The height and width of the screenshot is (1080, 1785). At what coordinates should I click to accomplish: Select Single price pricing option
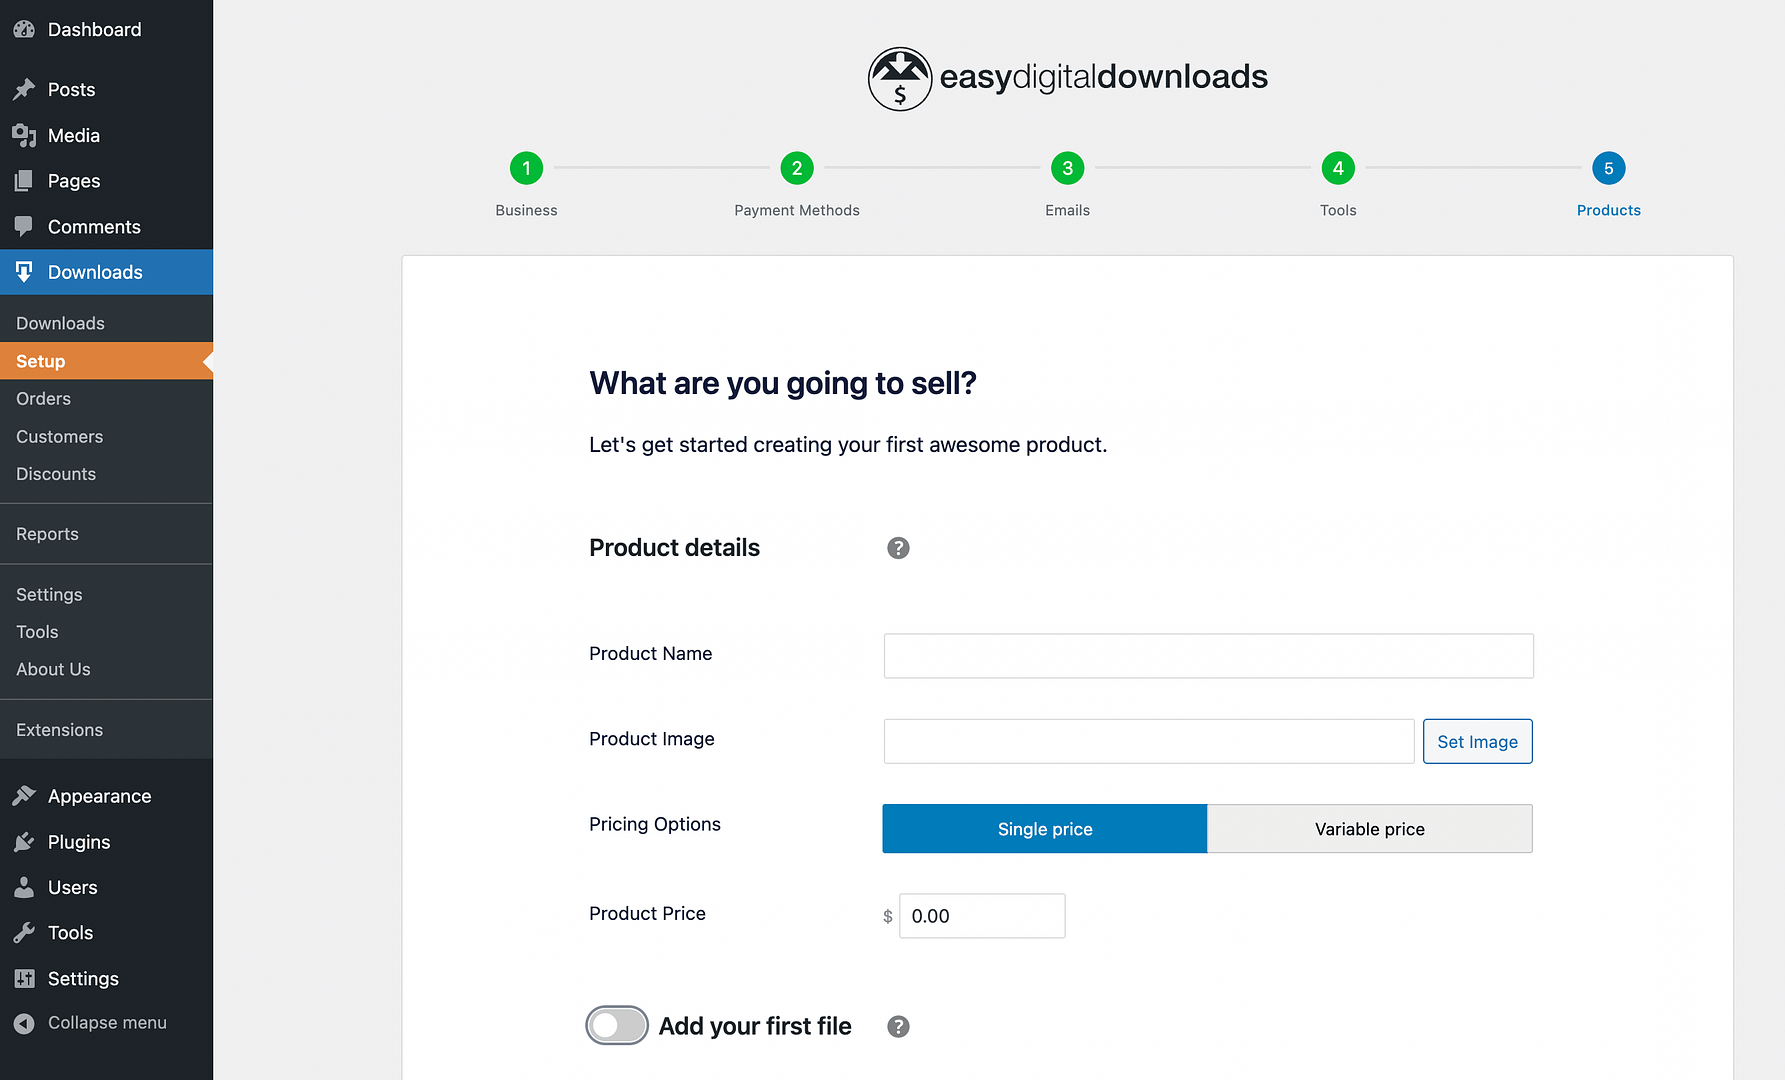(1045, 829)
